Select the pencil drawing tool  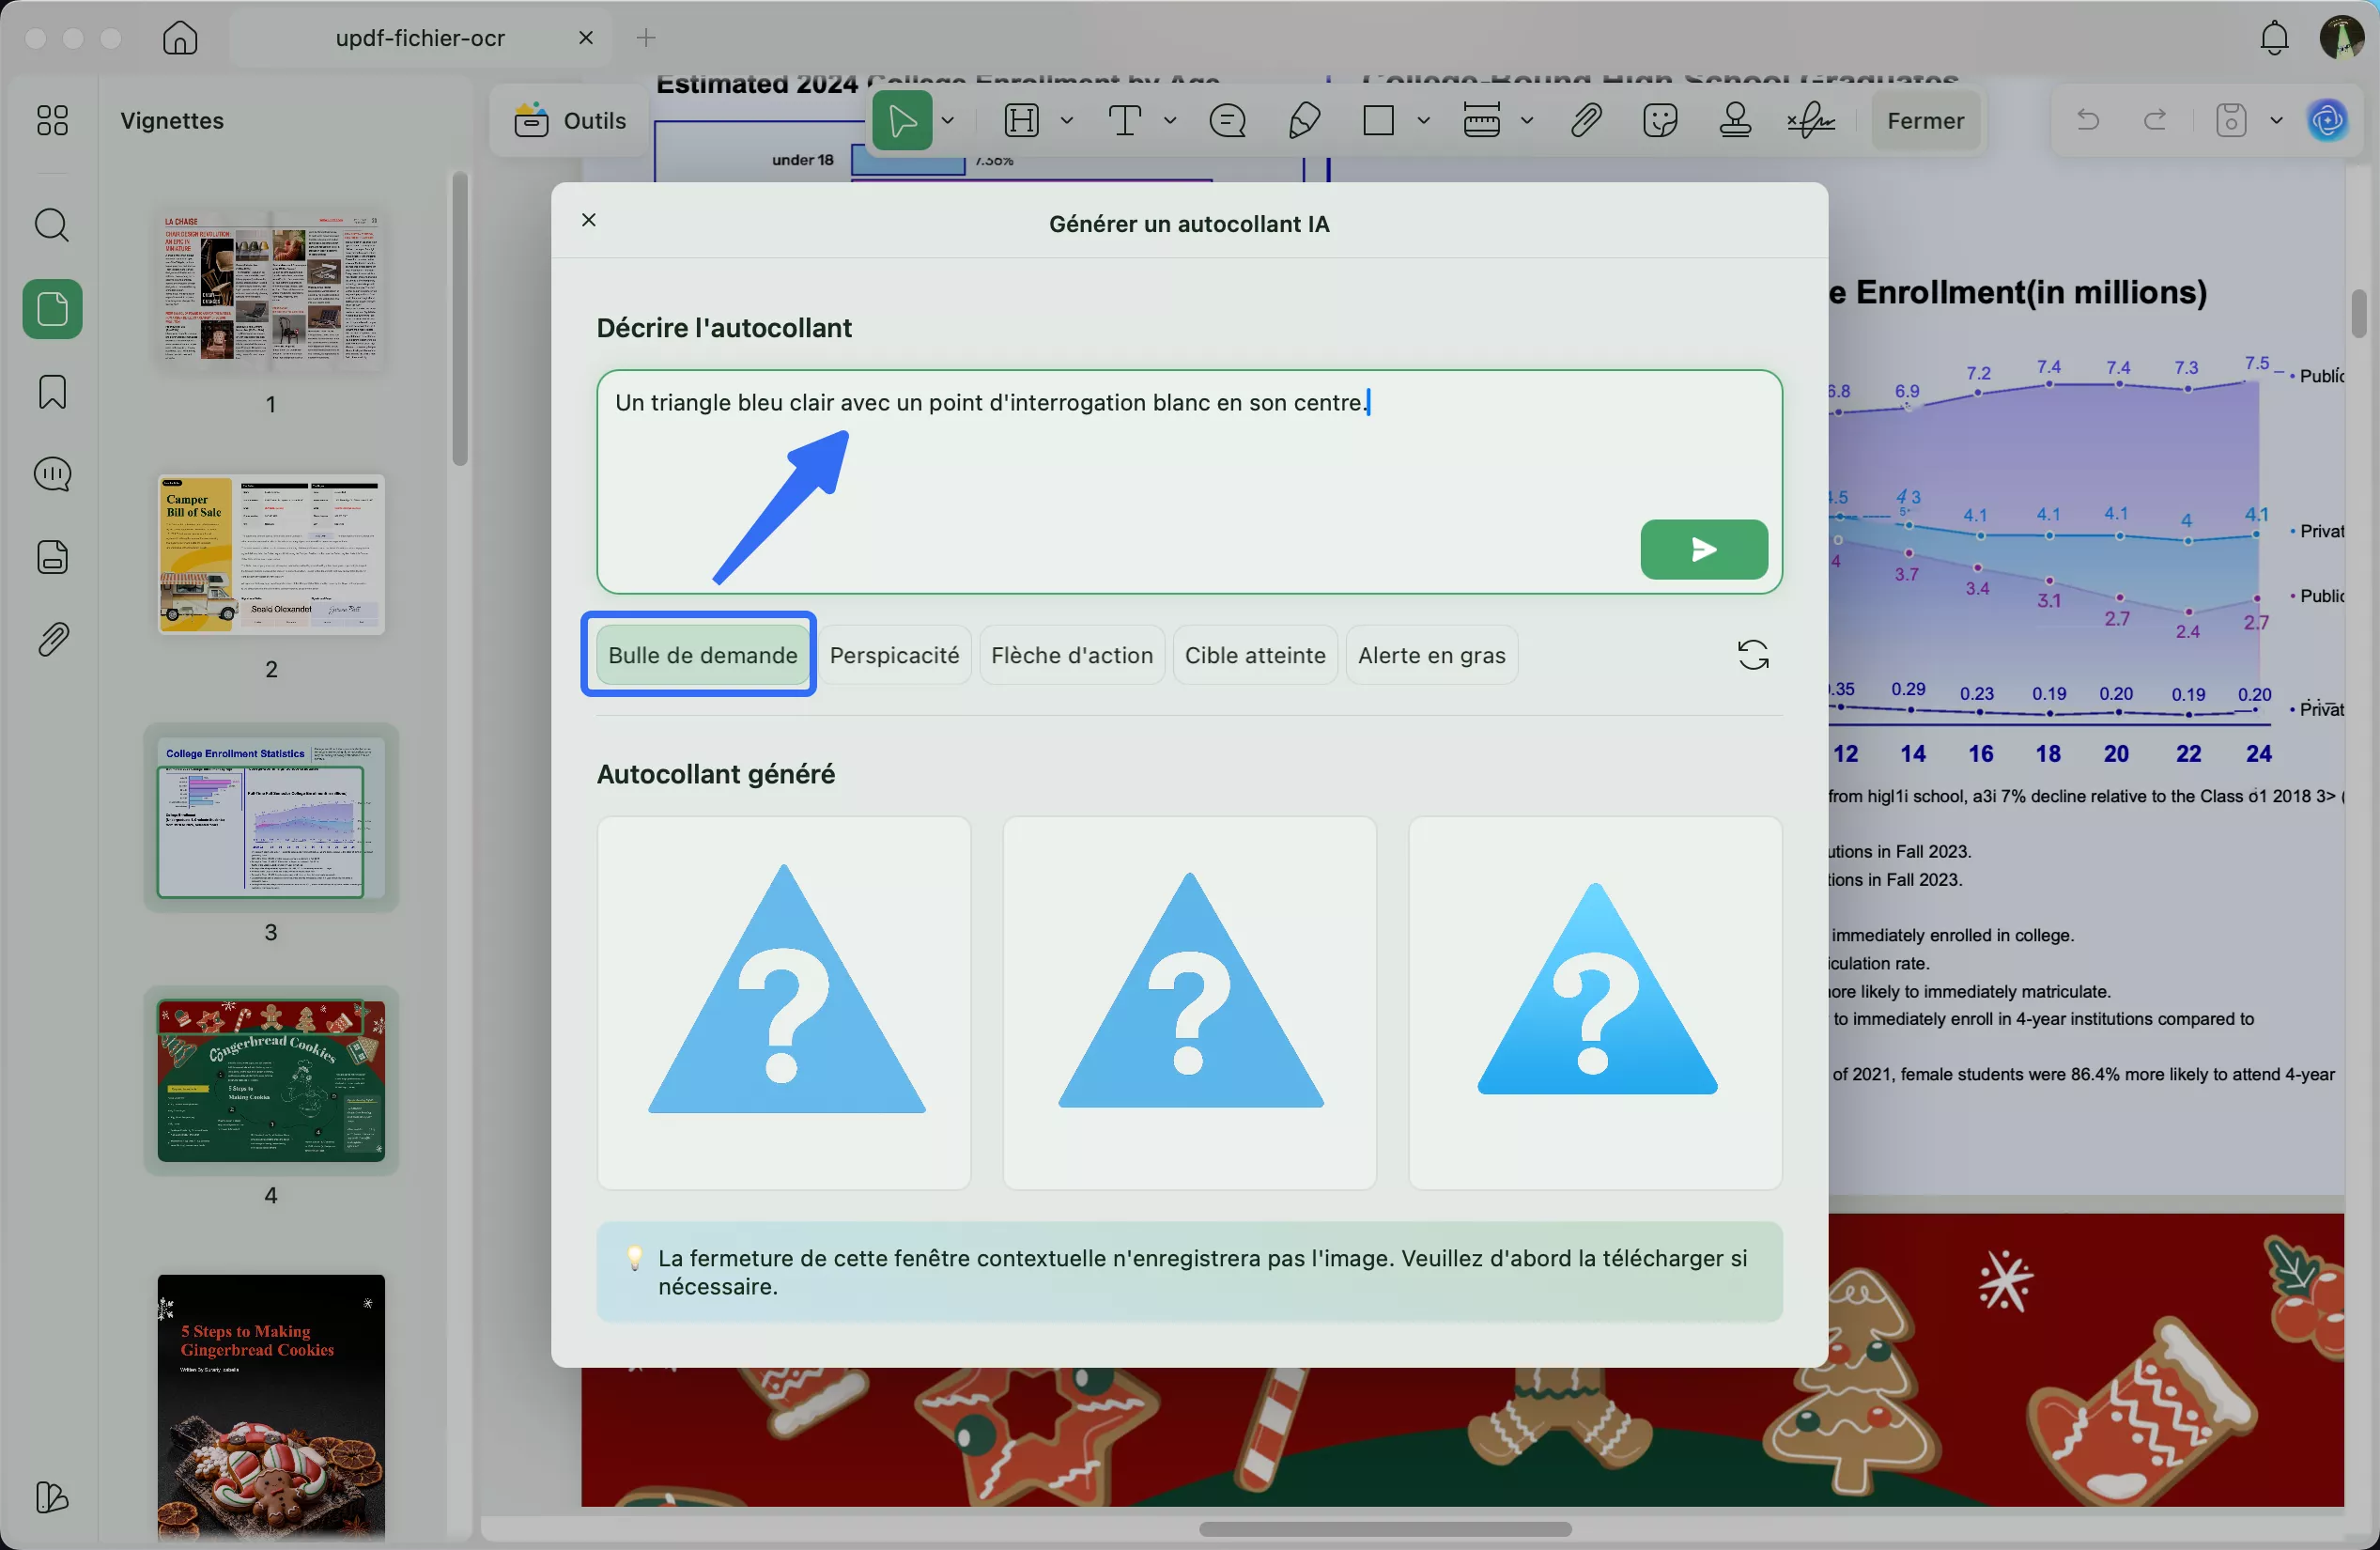[x=1304, y=121]
